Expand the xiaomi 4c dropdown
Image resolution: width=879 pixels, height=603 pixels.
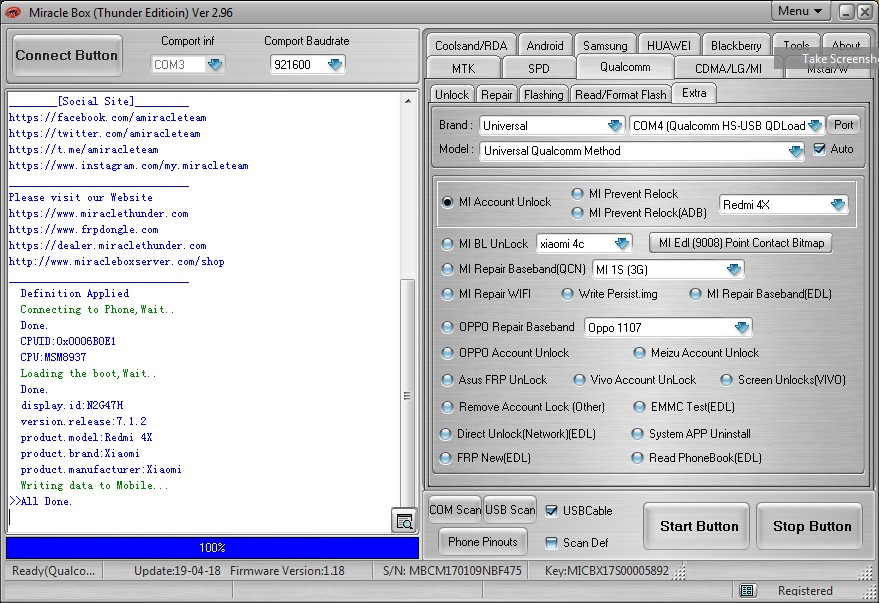tap(622, 244)
